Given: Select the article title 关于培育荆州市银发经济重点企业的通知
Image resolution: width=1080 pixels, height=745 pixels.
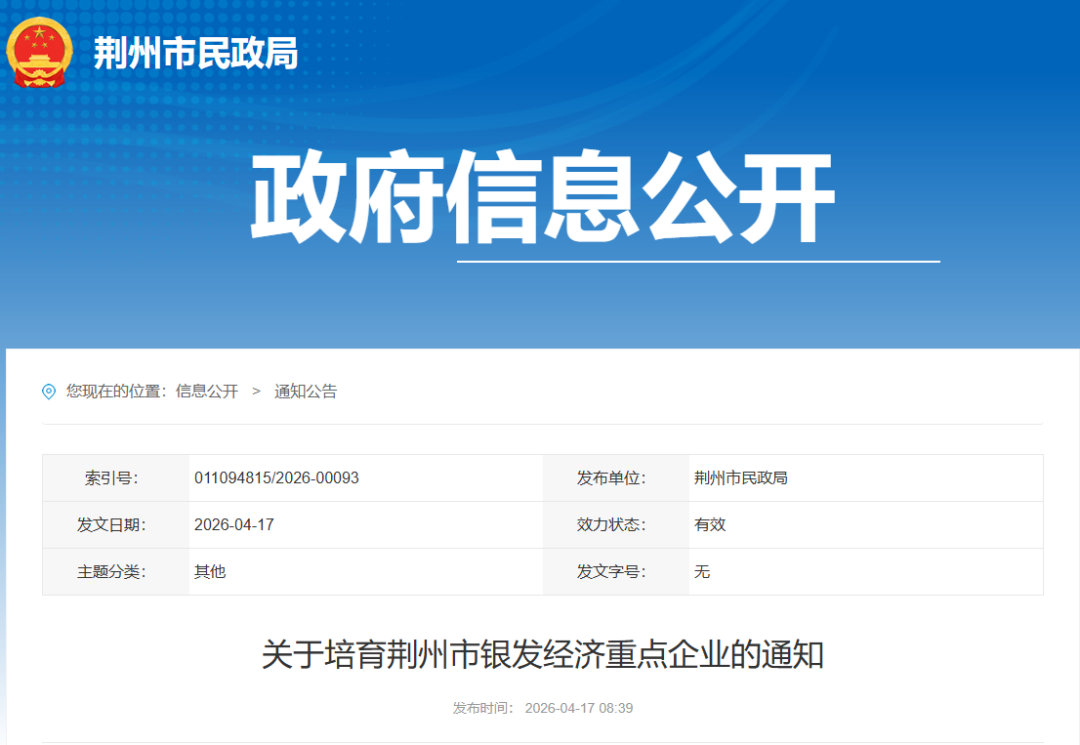Looking at the screenshot, I should (x=540, y=654).
